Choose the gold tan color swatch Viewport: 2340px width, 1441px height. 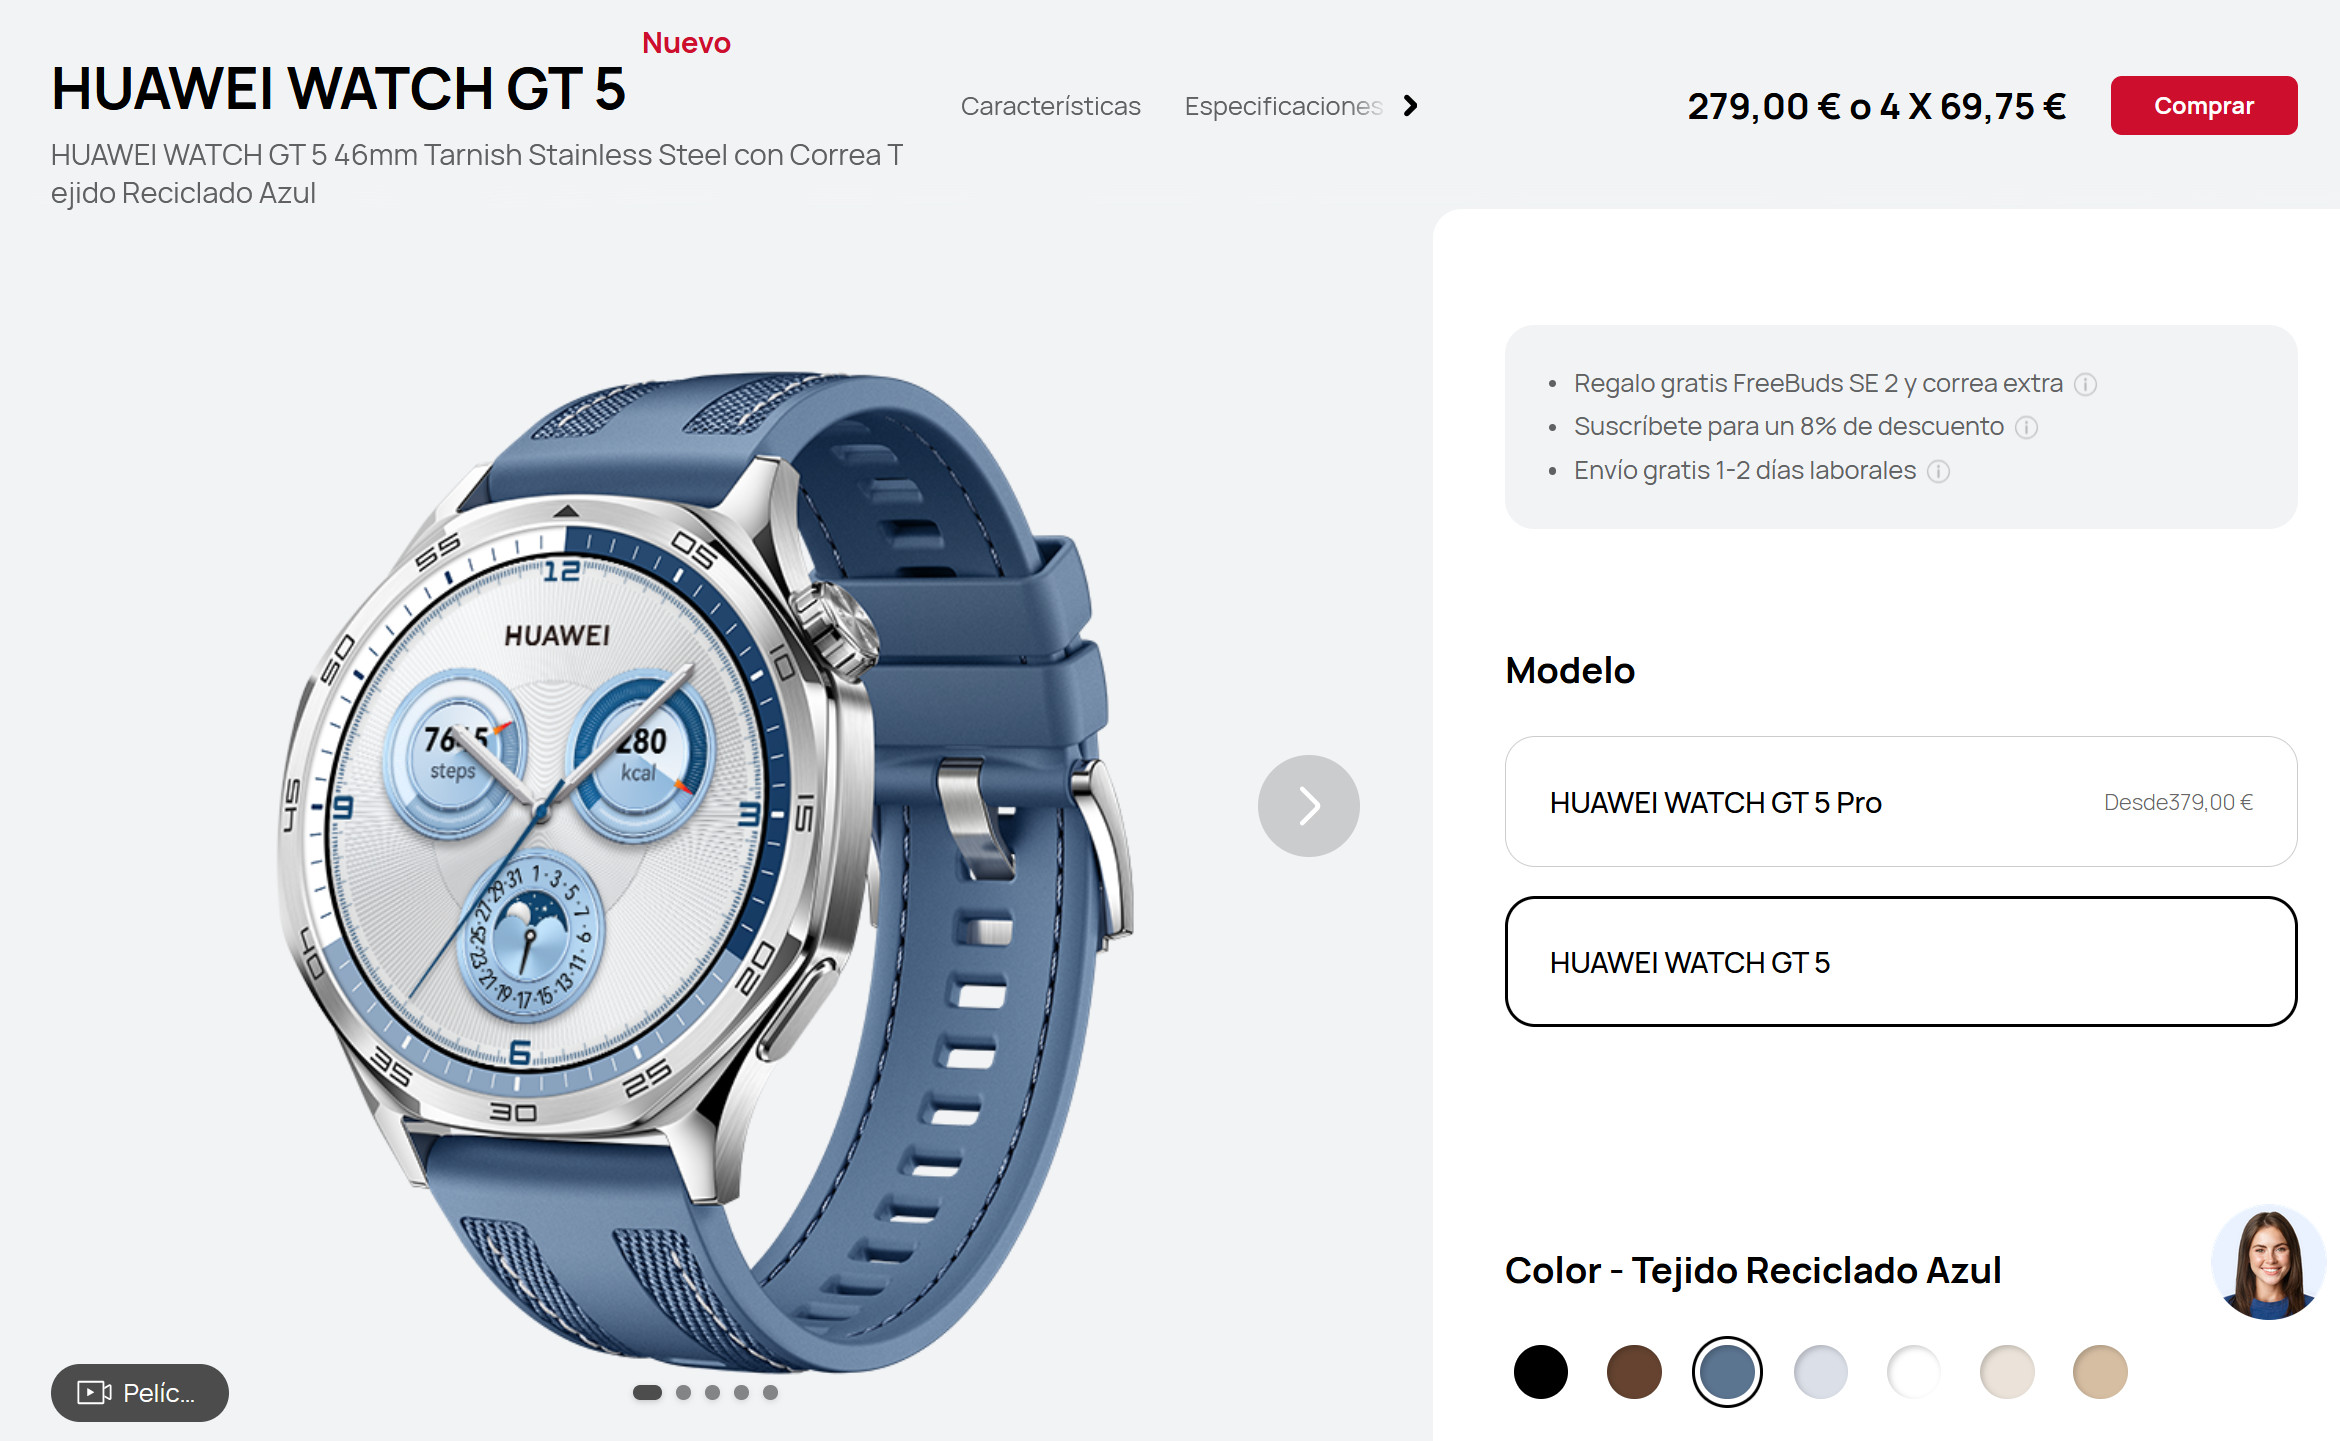(x=2100, y=1372)
